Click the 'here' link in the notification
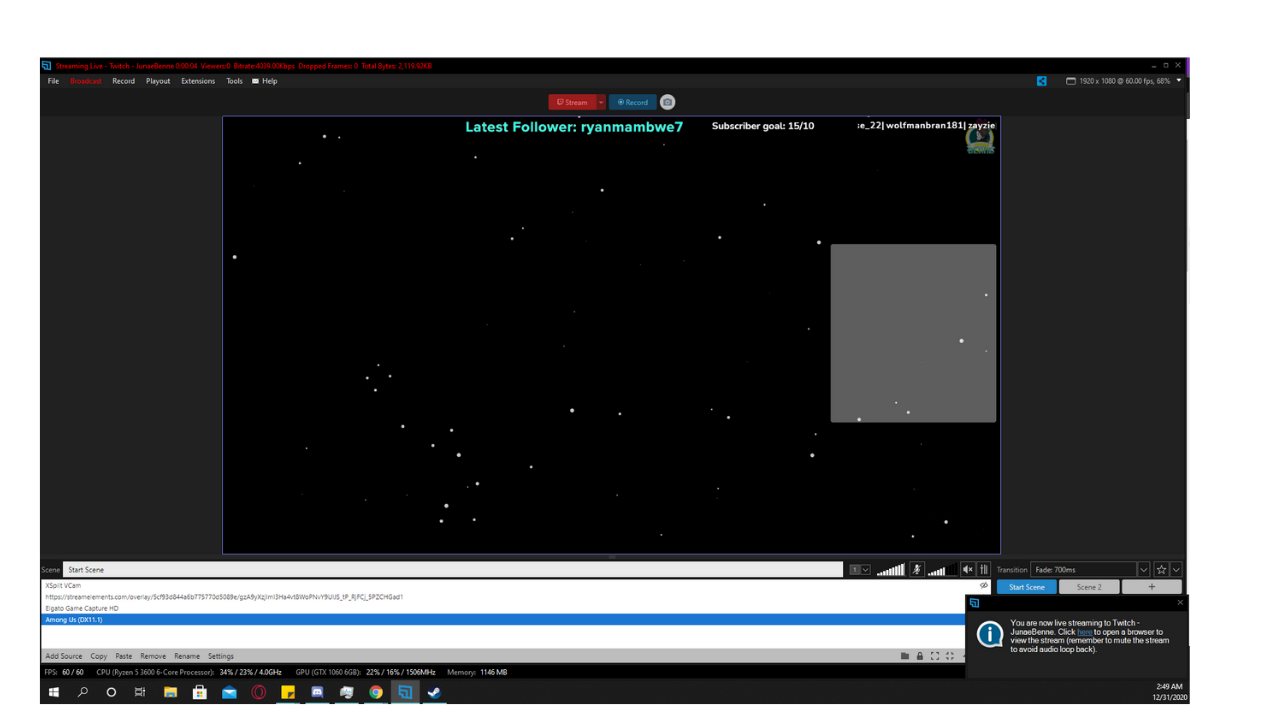This screenshot has width=1280, height=720. (x=1084, y=632)
